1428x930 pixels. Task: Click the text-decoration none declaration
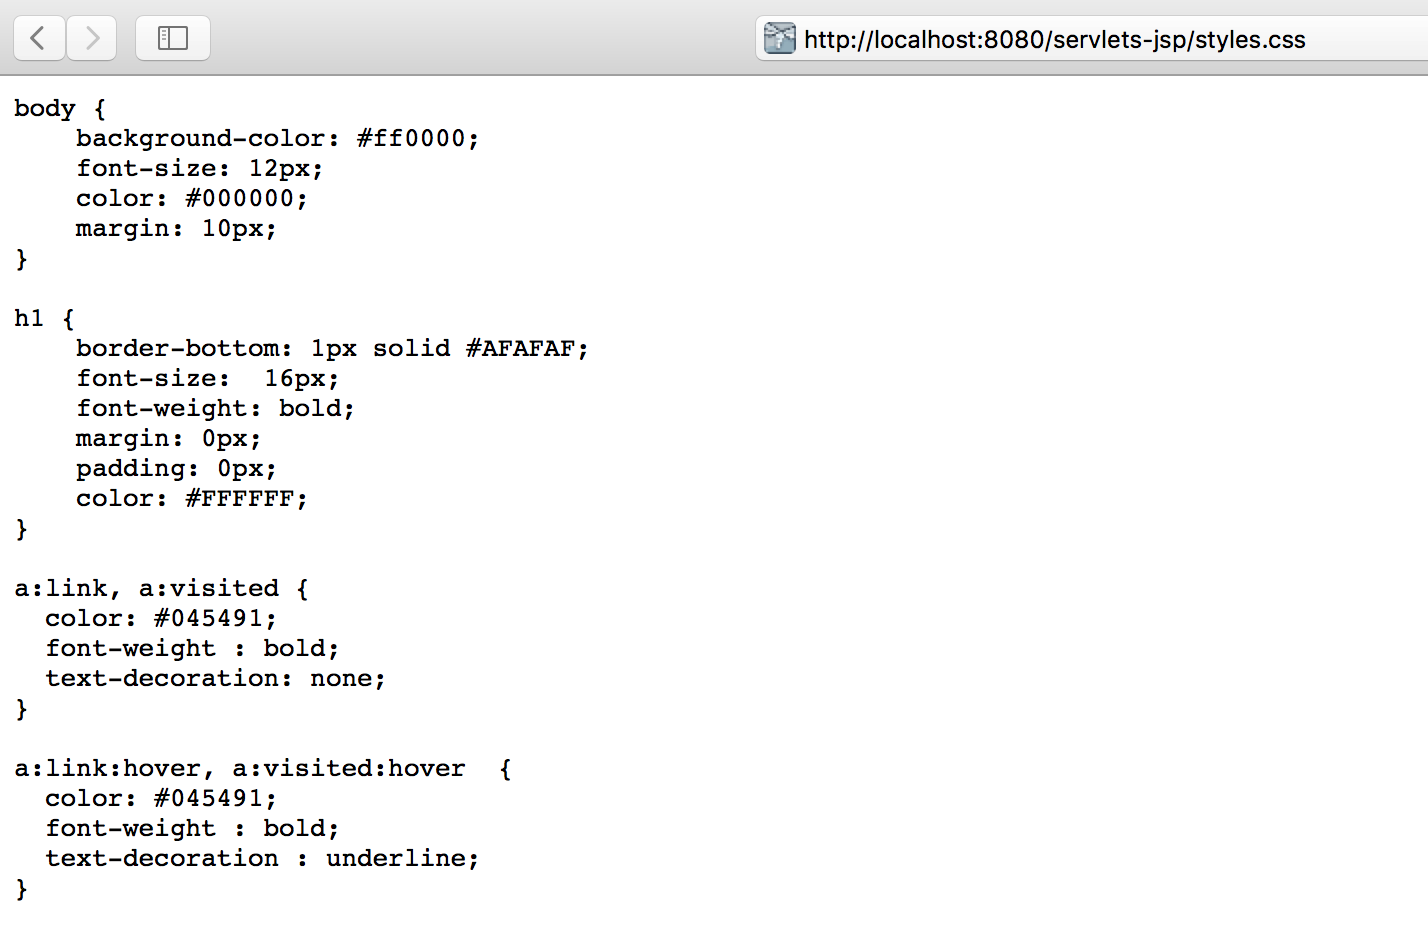[x=215, y=678]
